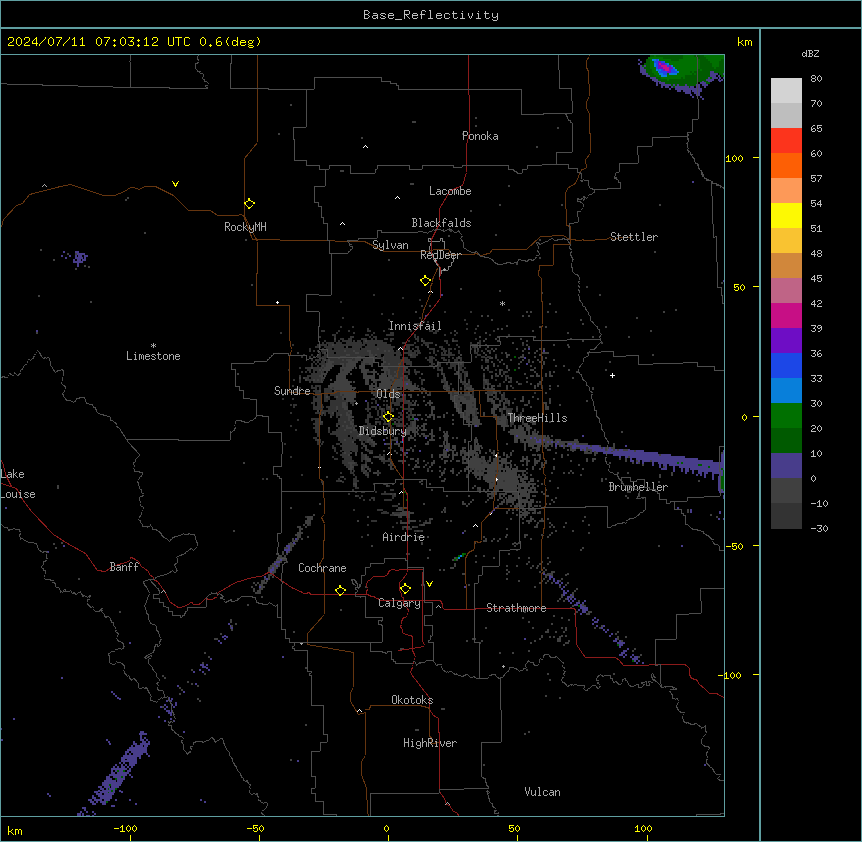Click the yellow diamond marker above Calgary label
Viewport: 862px width, 842px height.
pyautogui.click(x=405, y=589)
